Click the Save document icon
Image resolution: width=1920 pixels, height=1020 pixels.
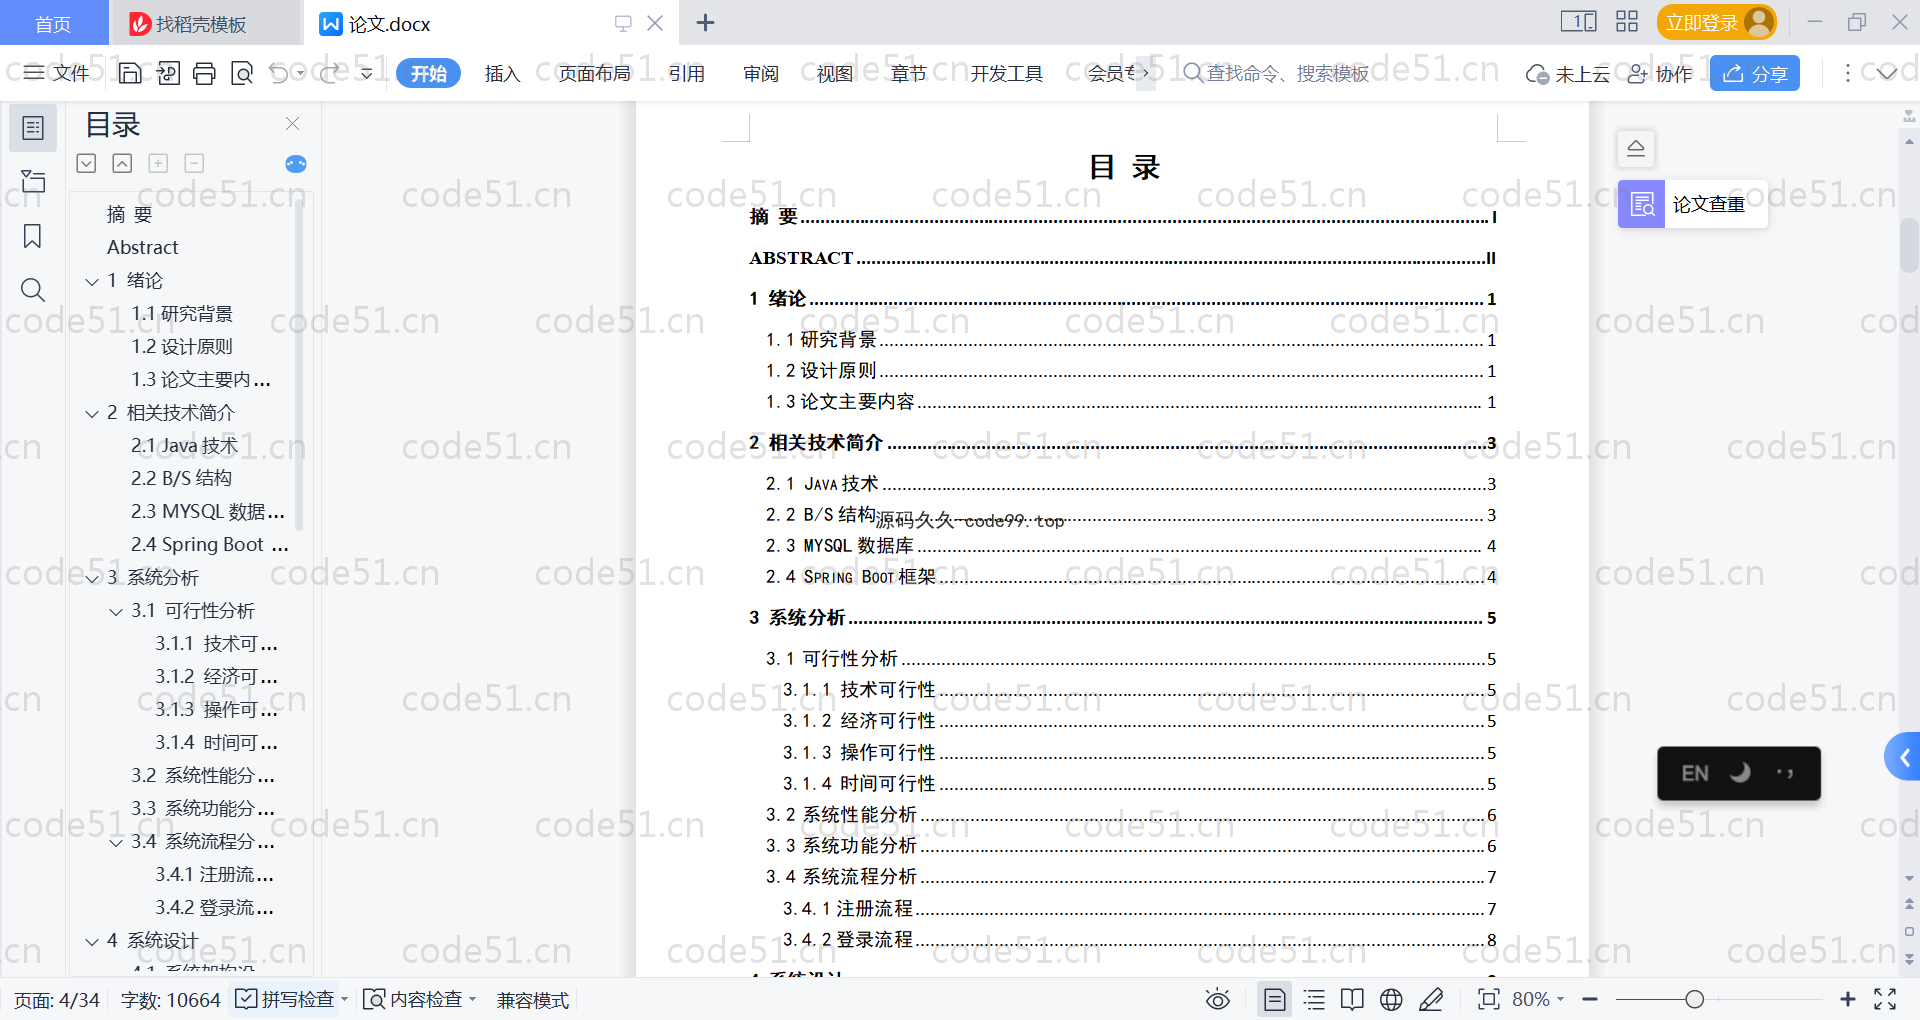(x=130, y=73)
